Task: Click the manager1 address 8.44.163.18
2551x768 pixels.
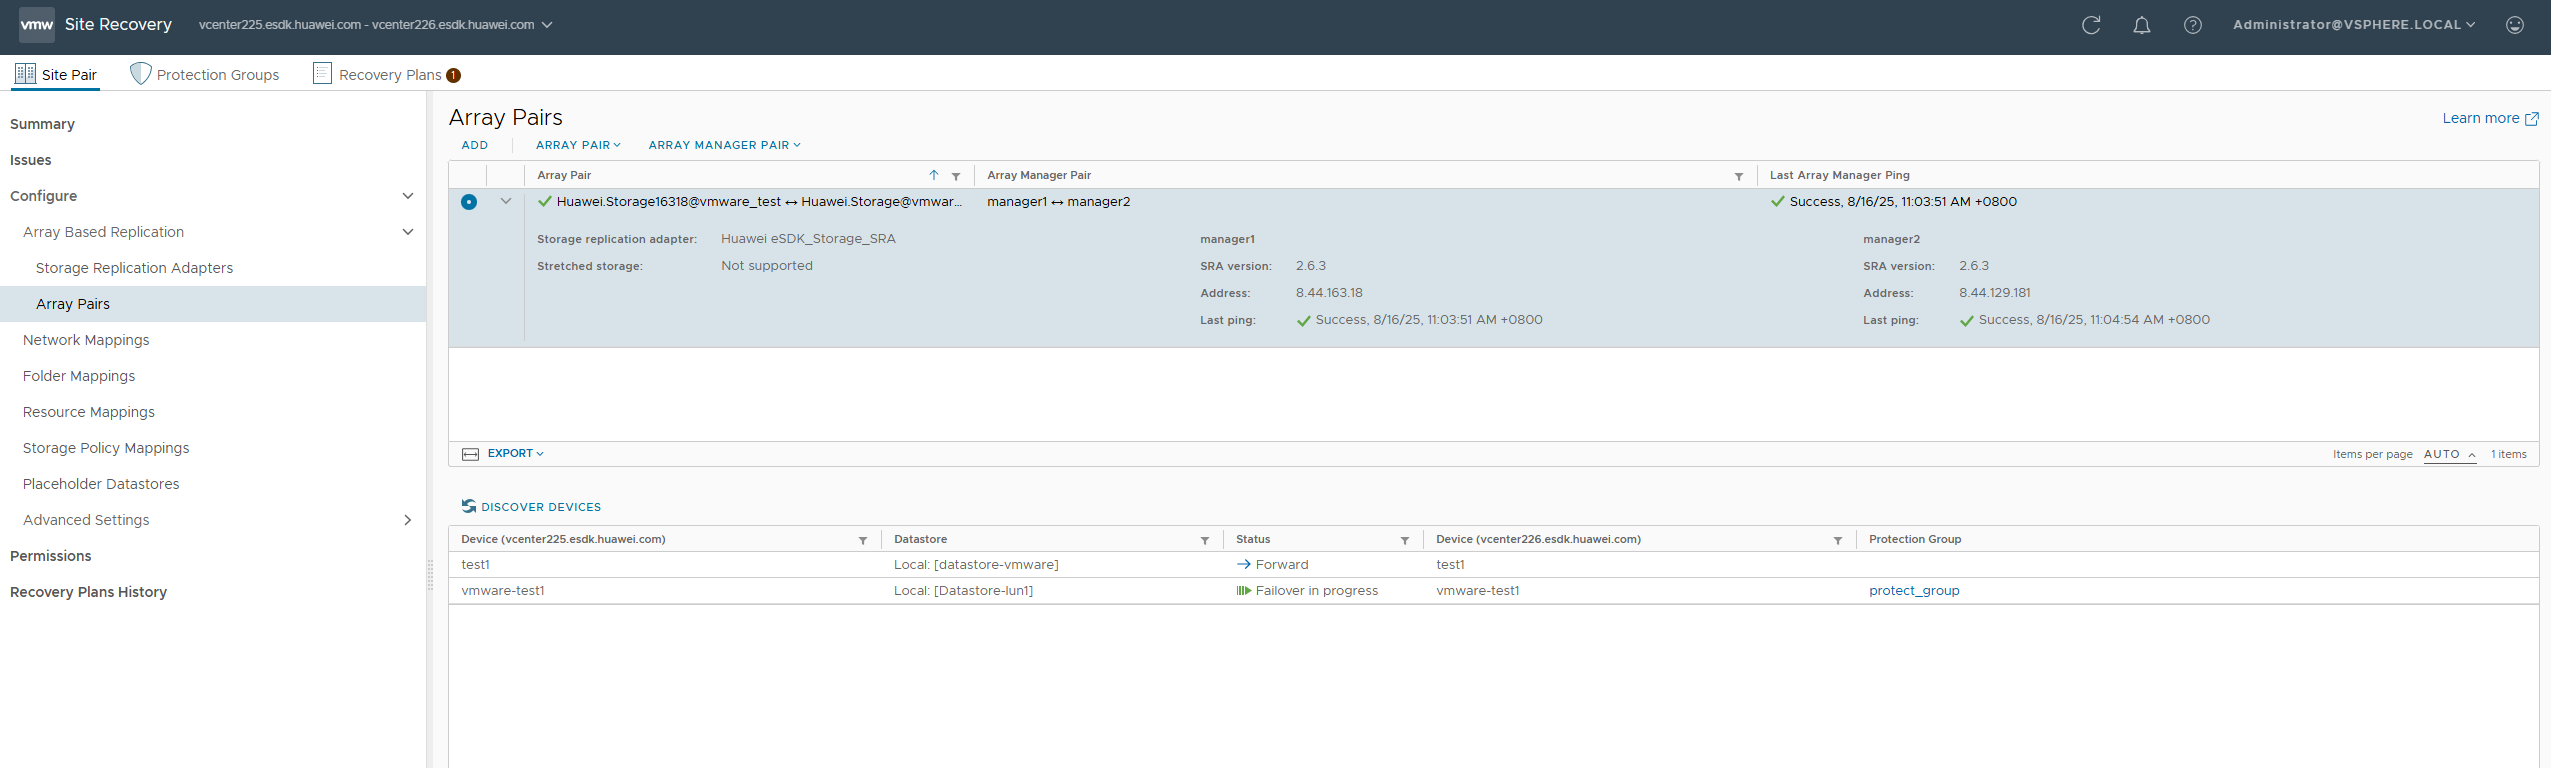Action: coord(1329,293)
